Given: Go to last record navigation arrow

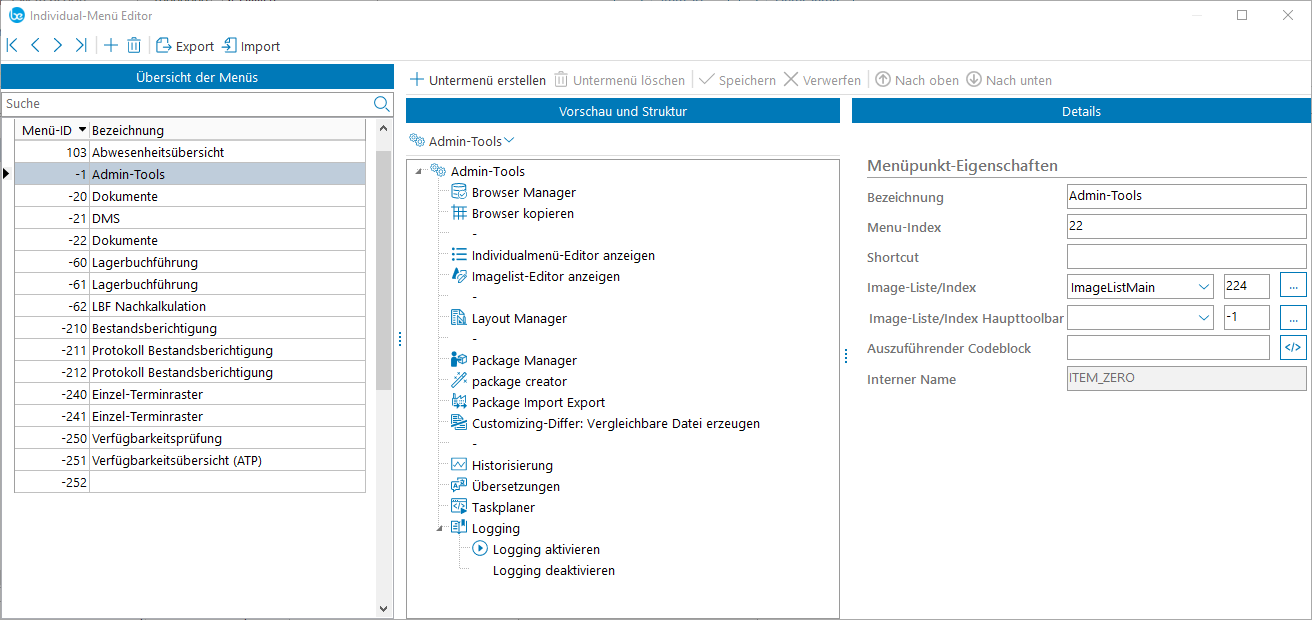Looking at the screenshot, I should [81, 45].
